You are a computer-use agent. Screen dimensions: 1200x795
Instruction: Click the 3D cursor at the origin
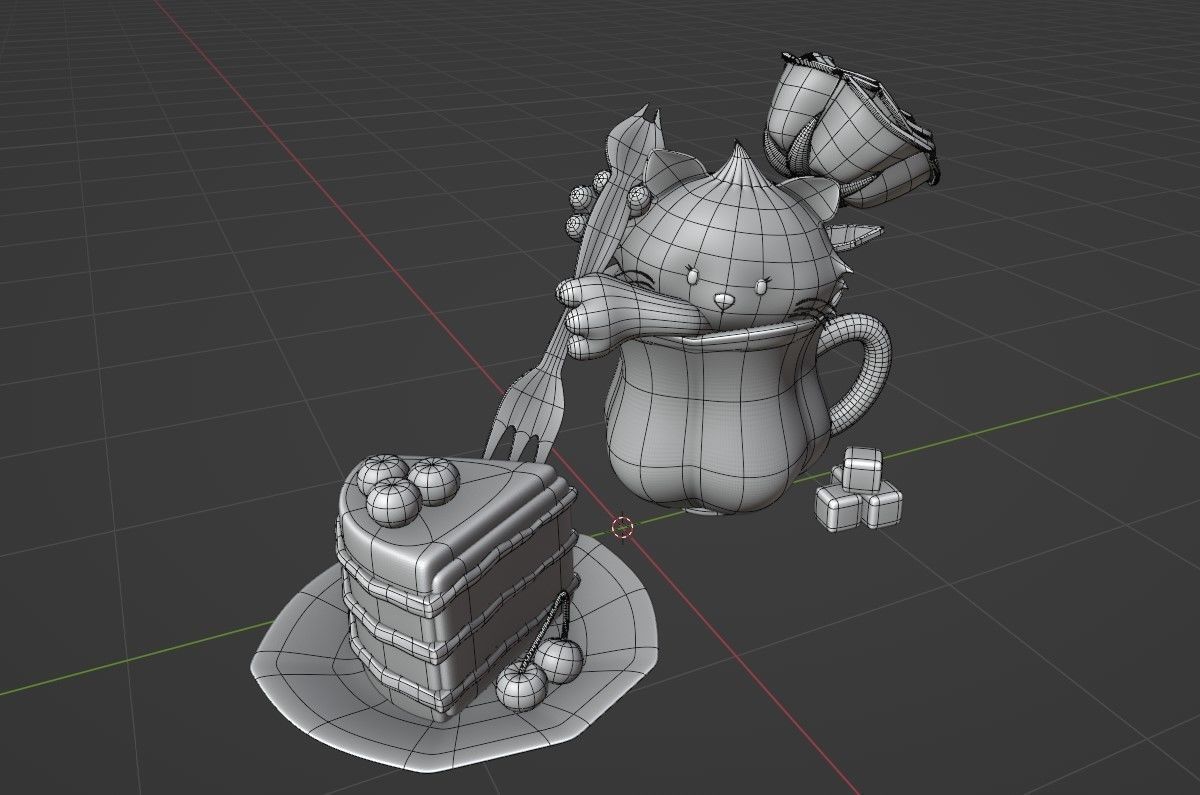(623, 527)
